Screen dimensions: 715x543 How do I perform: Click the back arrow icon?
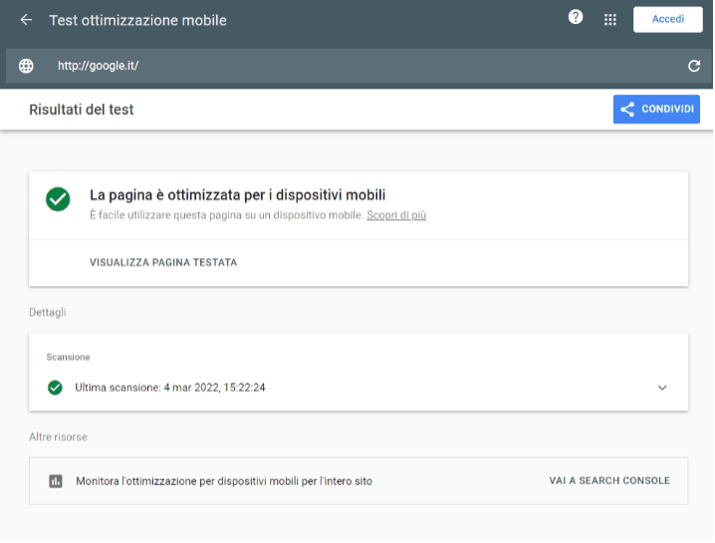[26, 20]
